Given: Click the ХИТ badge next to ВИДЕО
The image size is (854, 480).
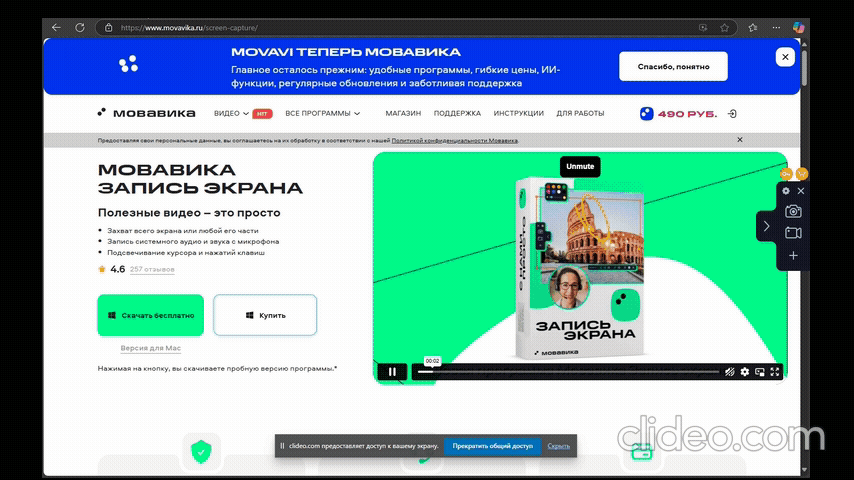Looking at the screenshot, I should coord(262,113).
